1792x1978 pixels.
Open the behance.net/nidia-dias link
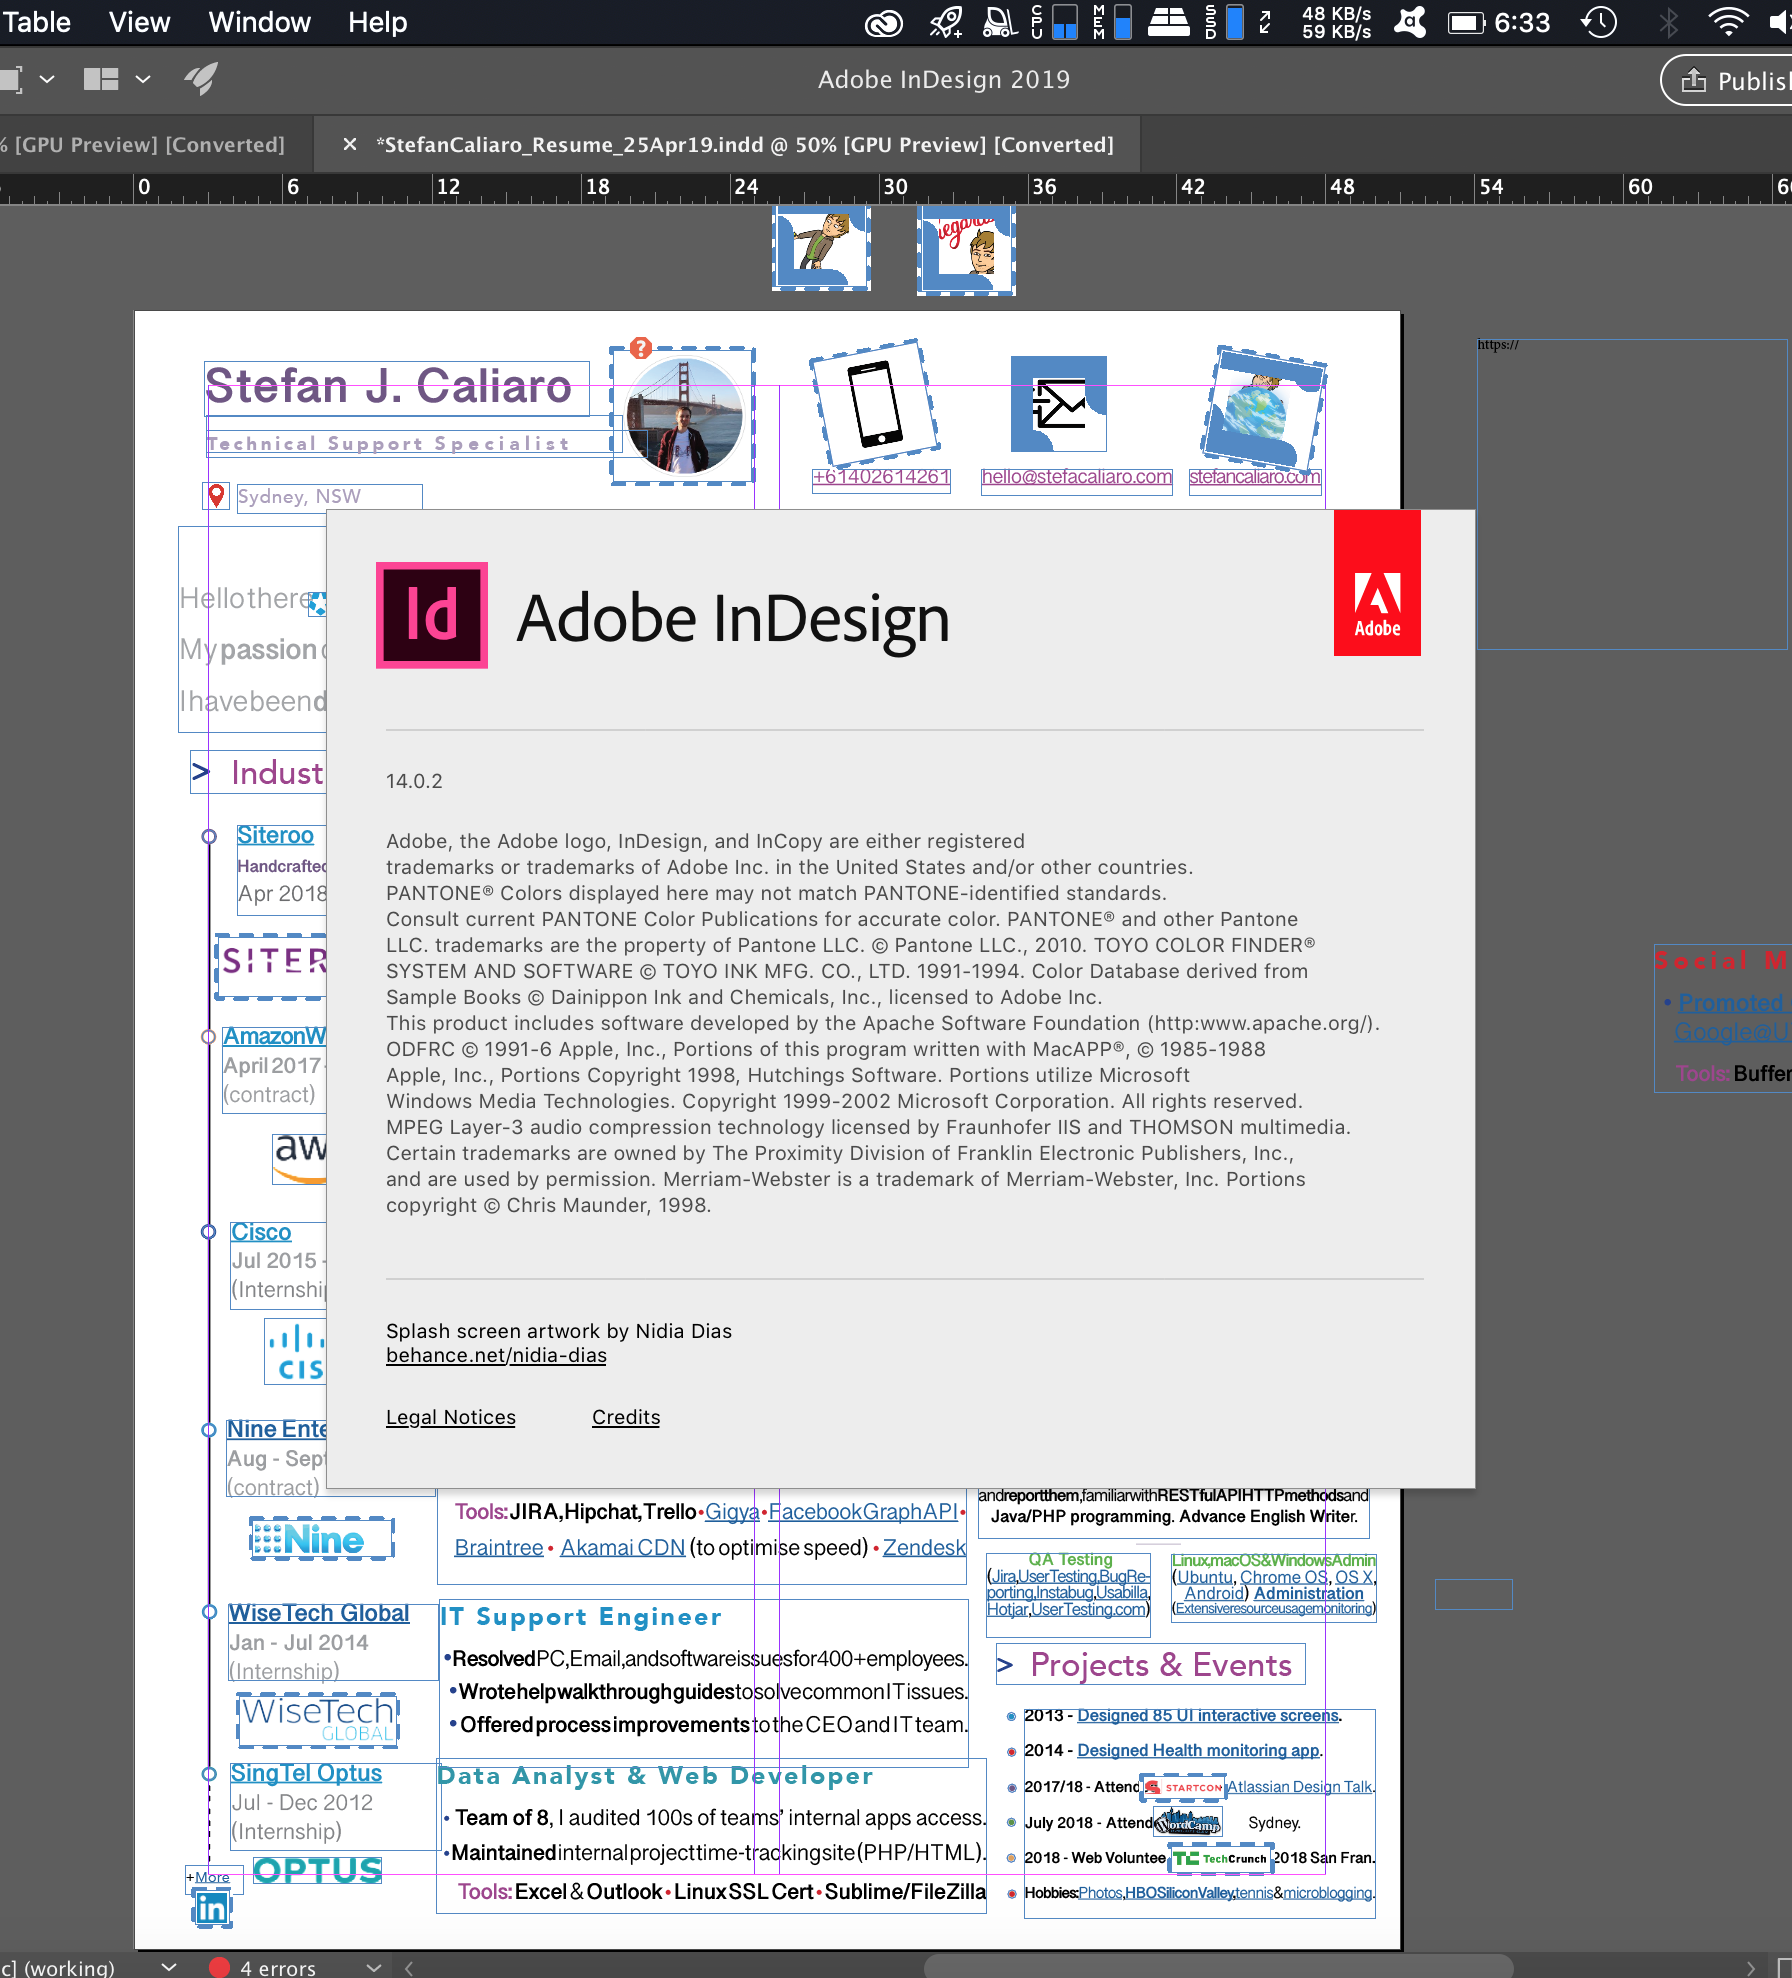point(496,1355)
